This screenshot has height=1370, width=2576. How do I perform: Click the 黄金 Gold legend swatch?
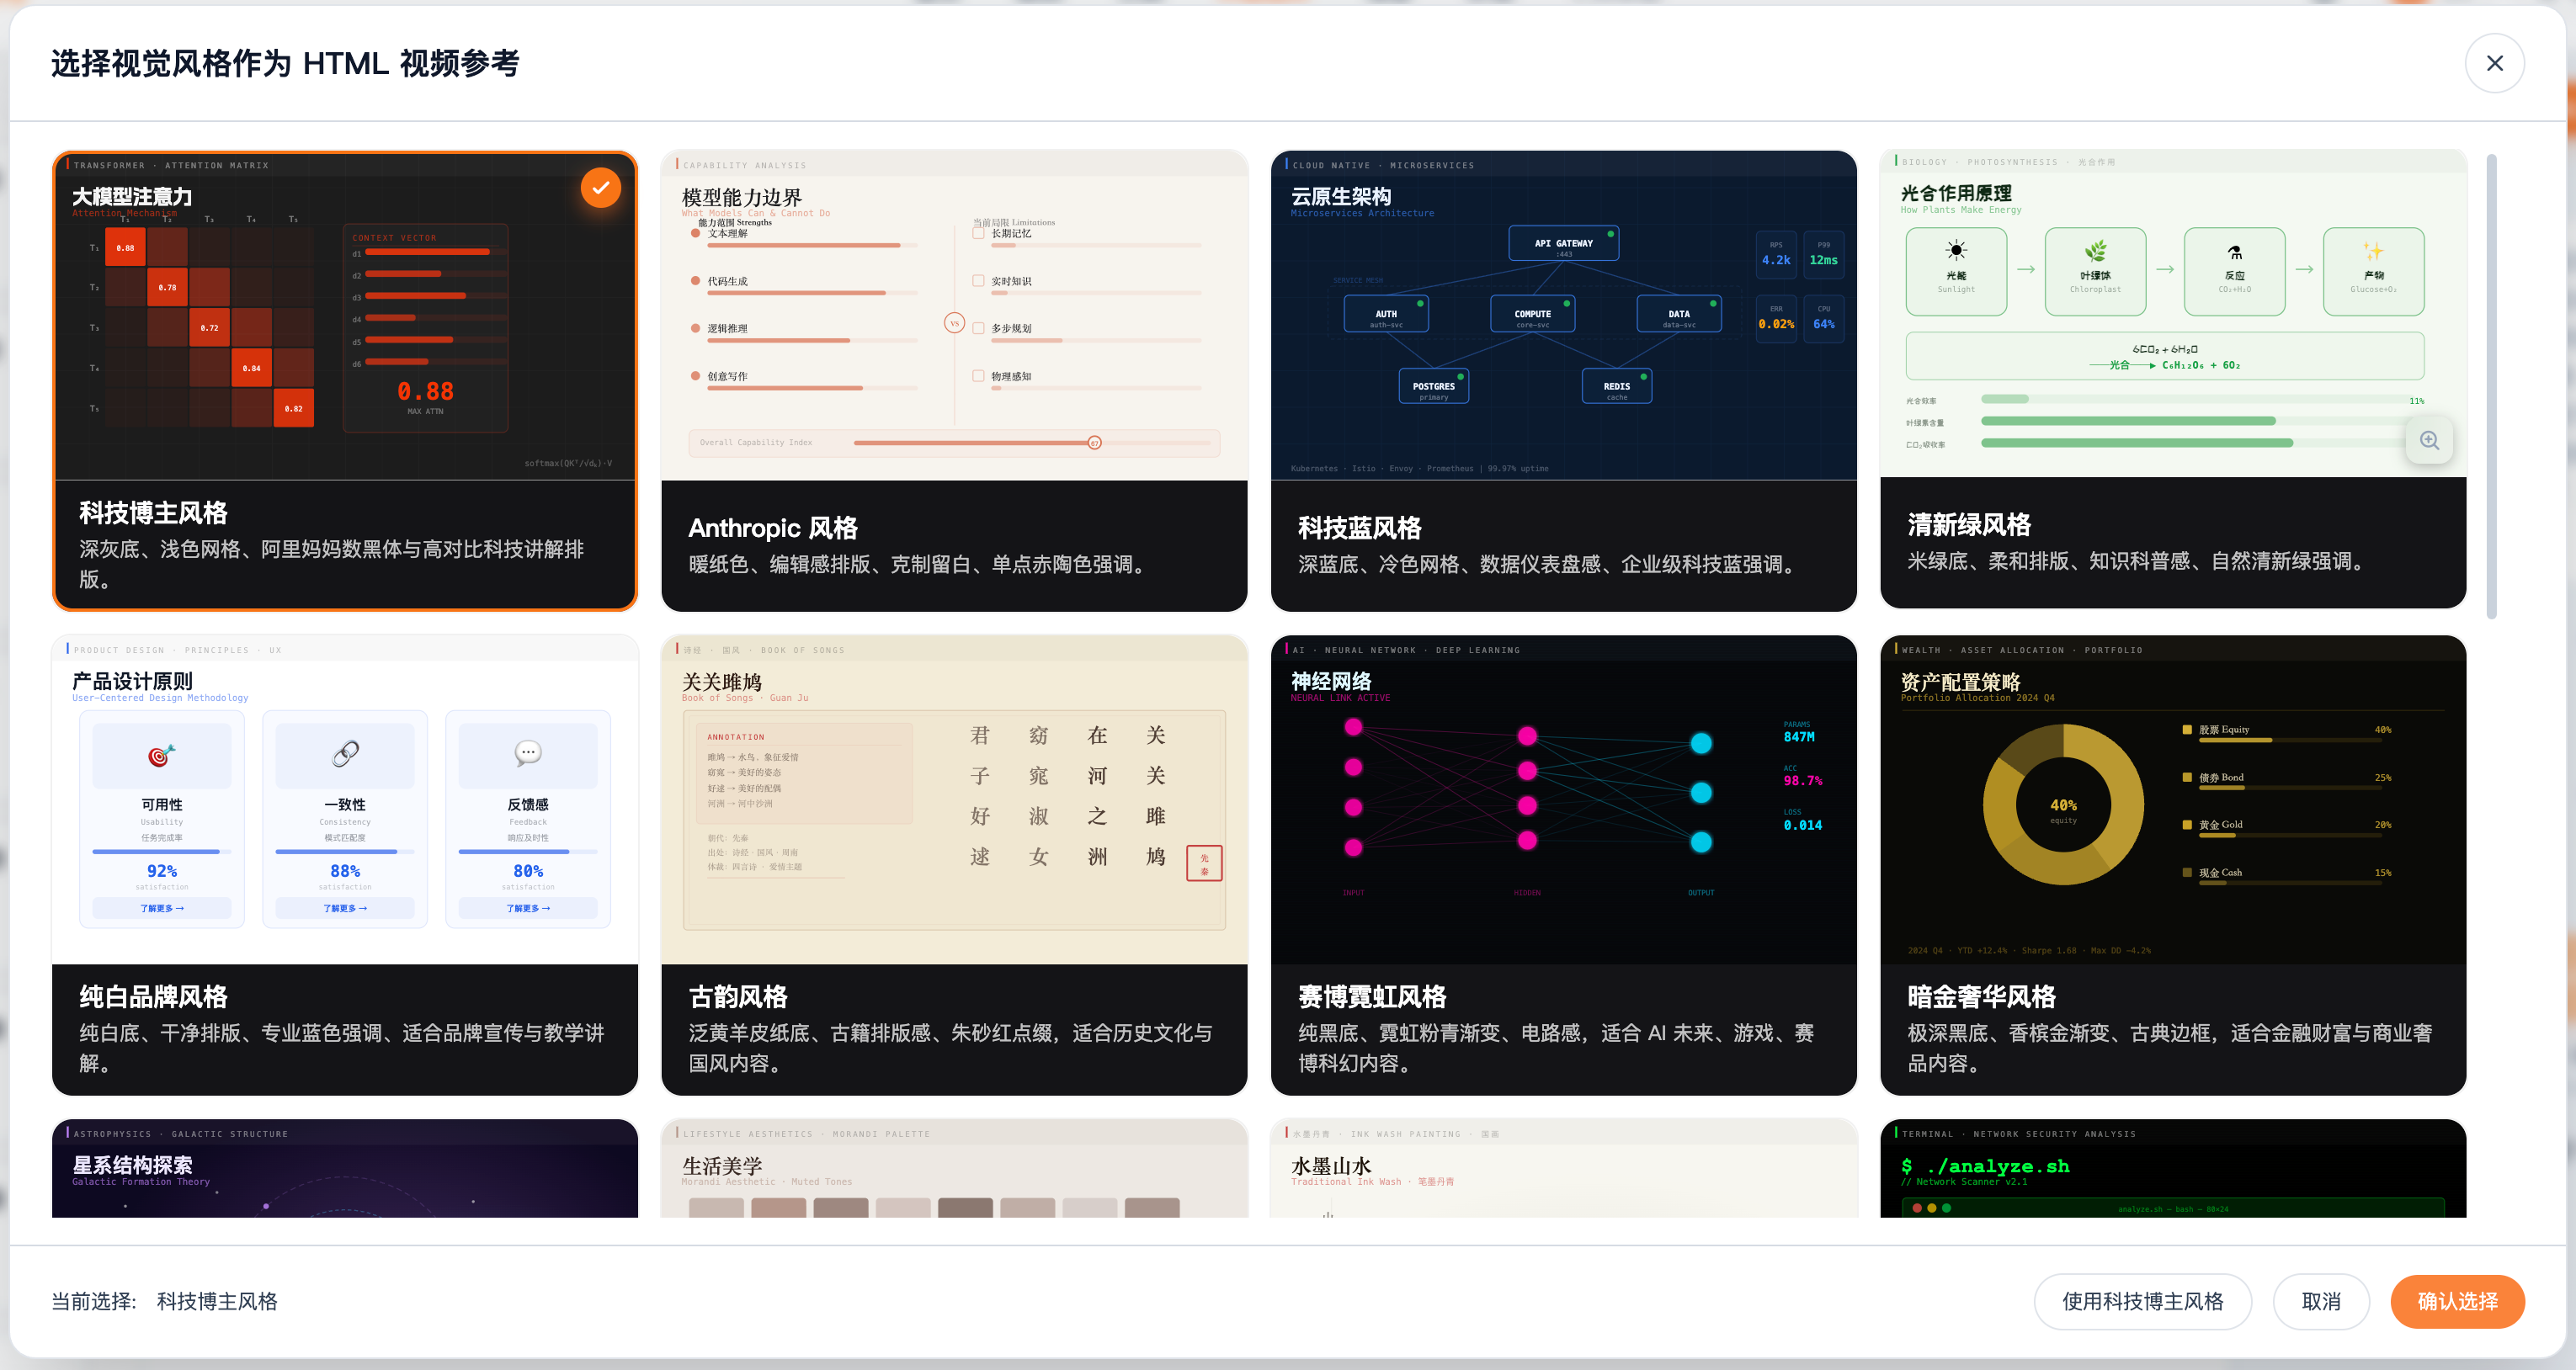[2187, 825]
